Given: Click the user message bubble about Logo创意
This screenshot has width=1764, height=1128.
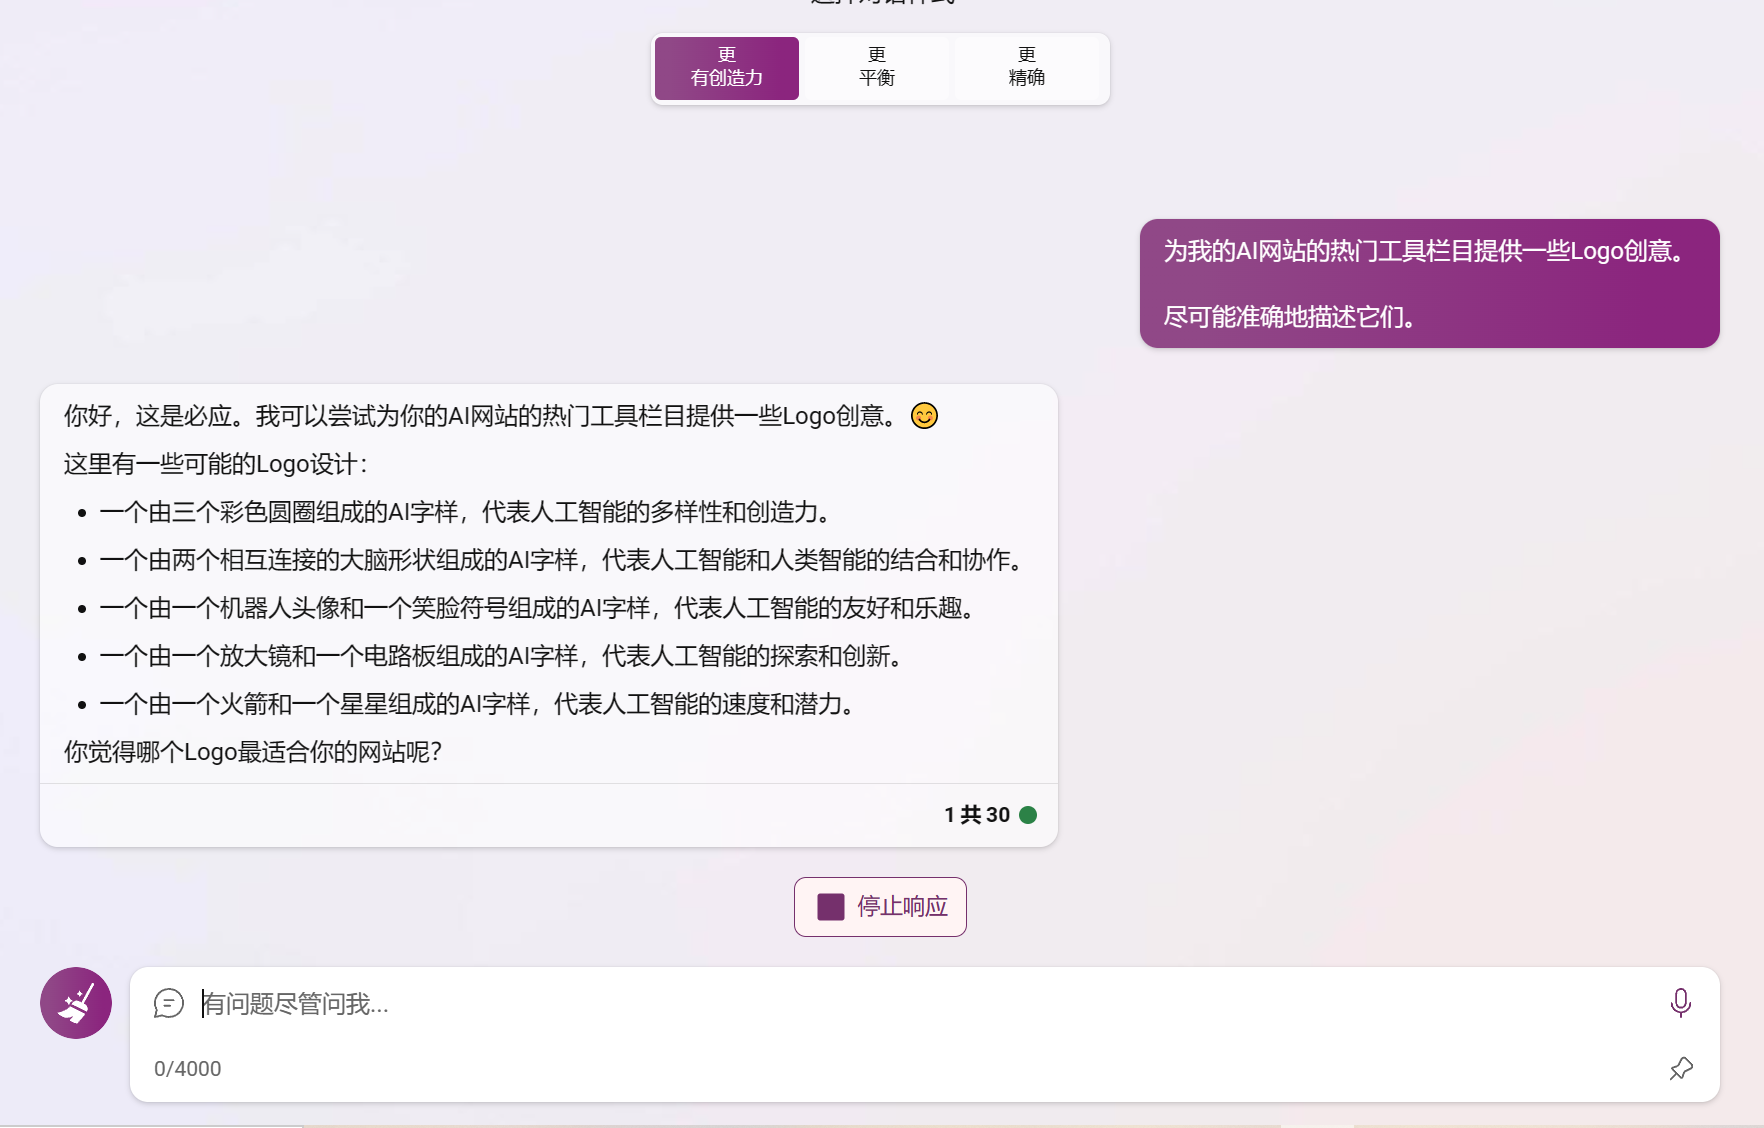Looking at the screenshot, I should [1430, 284].
